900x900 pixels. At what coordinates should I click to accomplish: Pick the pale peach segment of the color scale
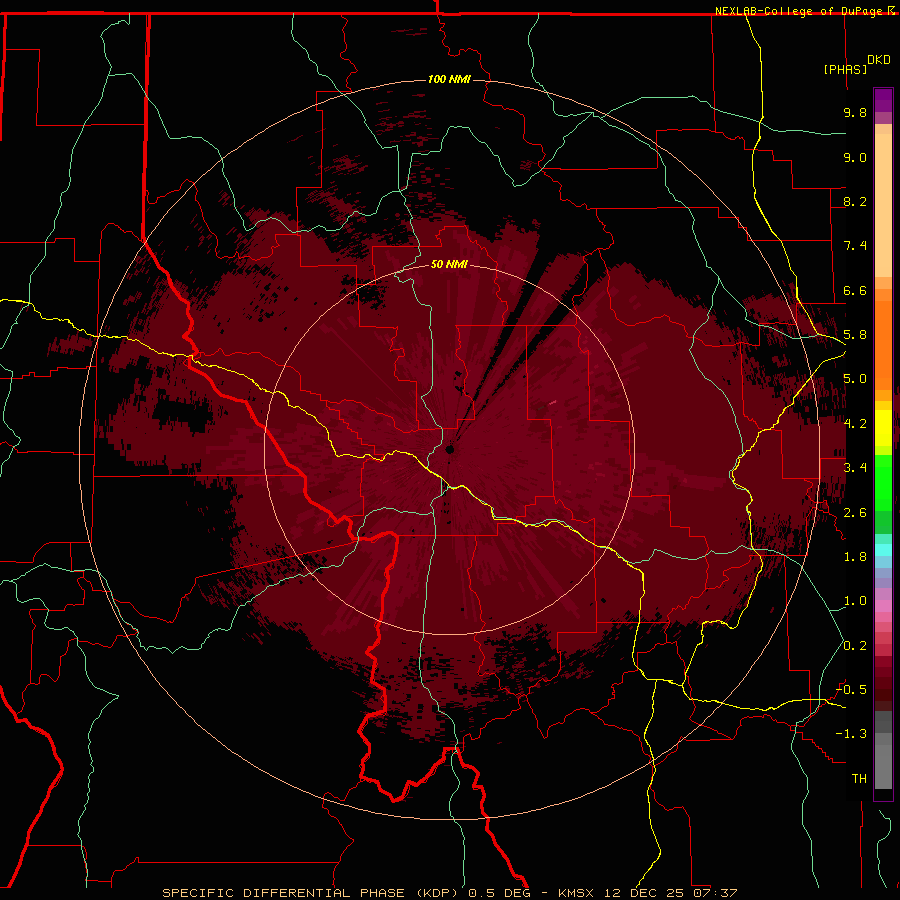(883, 204)
